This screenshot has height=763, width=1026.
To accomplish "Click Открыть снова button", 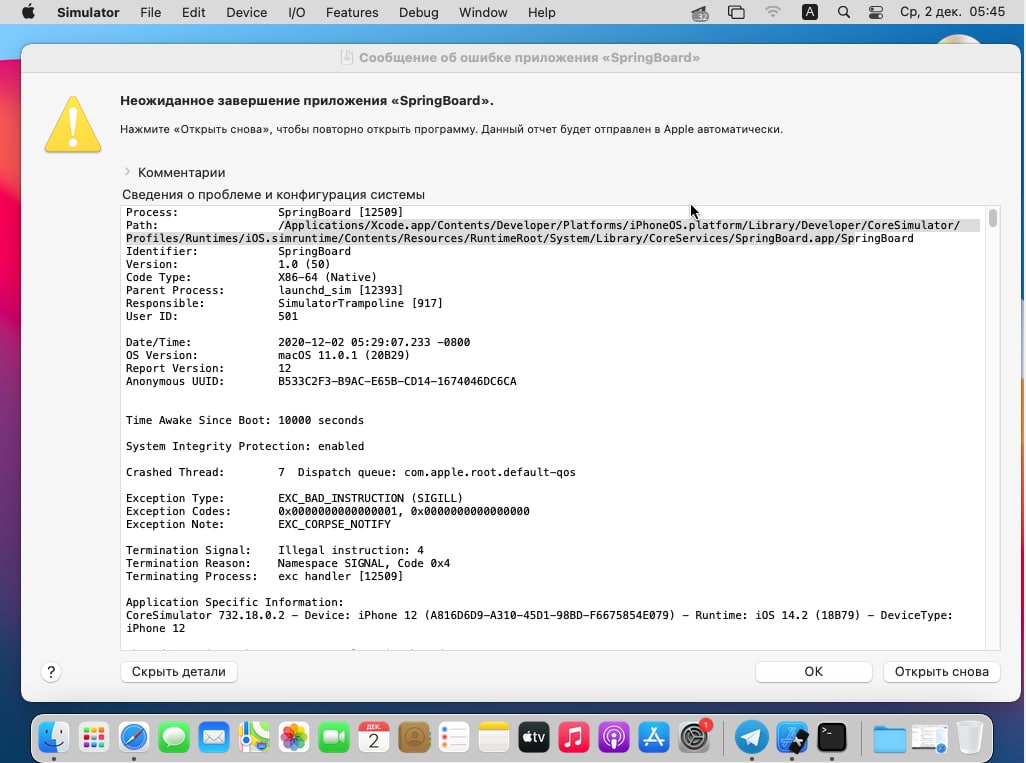I will [x=942, y=671].
